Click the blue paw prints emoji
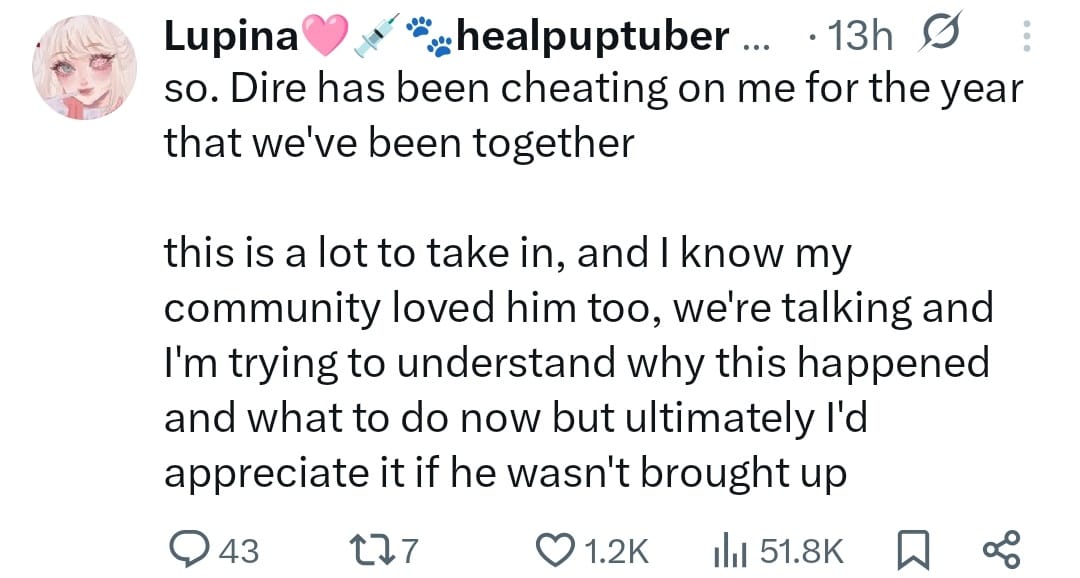 (428, 35)
